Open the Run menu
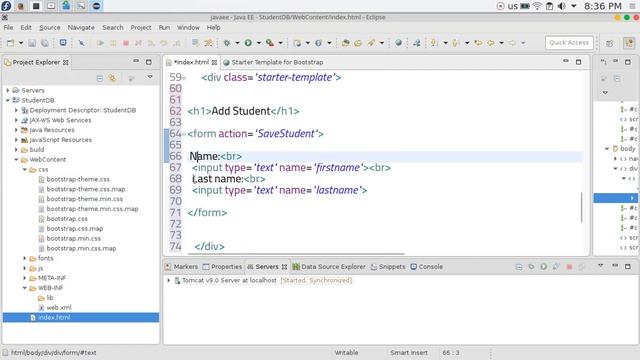 pos(164,27)
